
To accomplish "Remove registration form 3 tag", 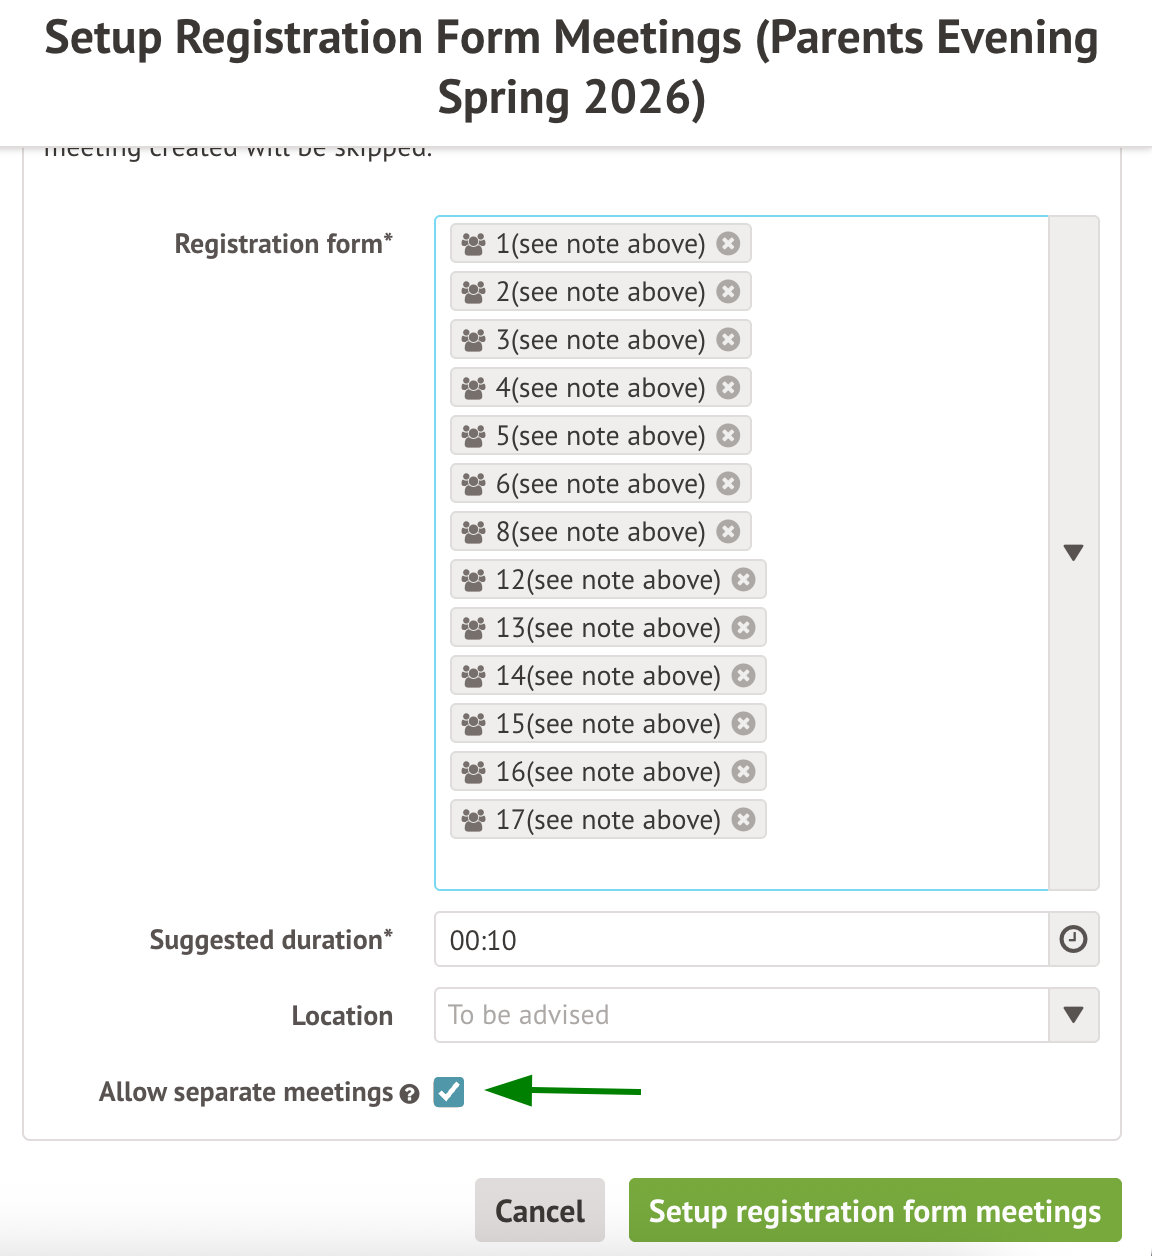I will click(729, 339).
